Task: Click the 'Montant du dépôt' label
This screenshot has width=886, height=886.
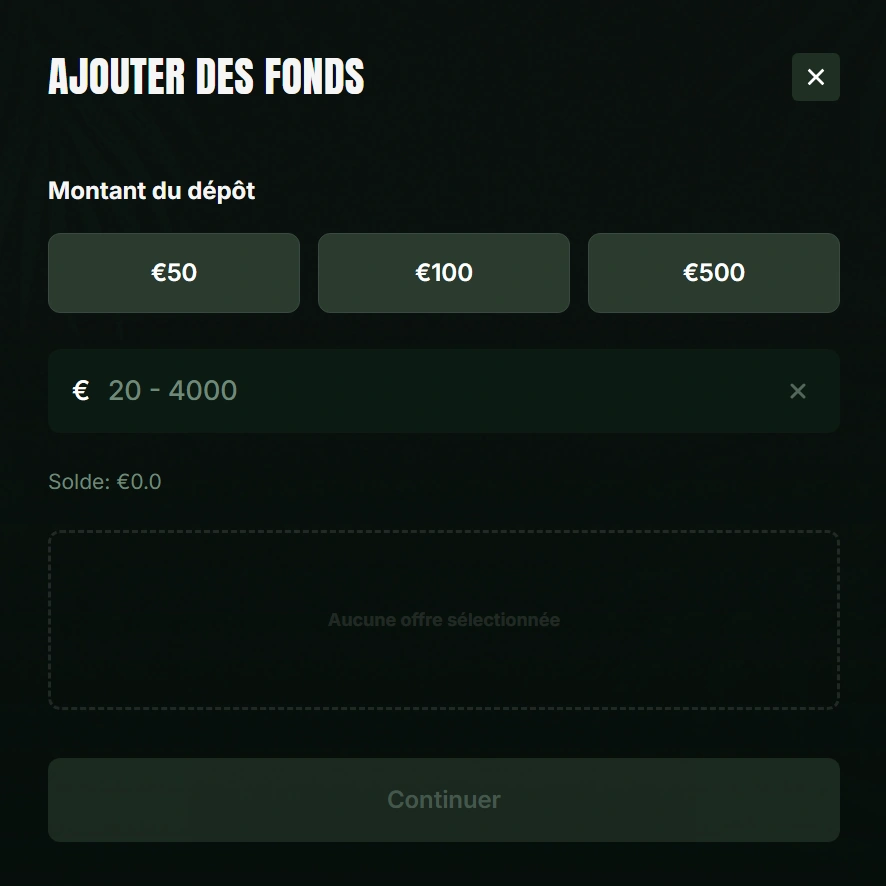Action: (151, 190)
